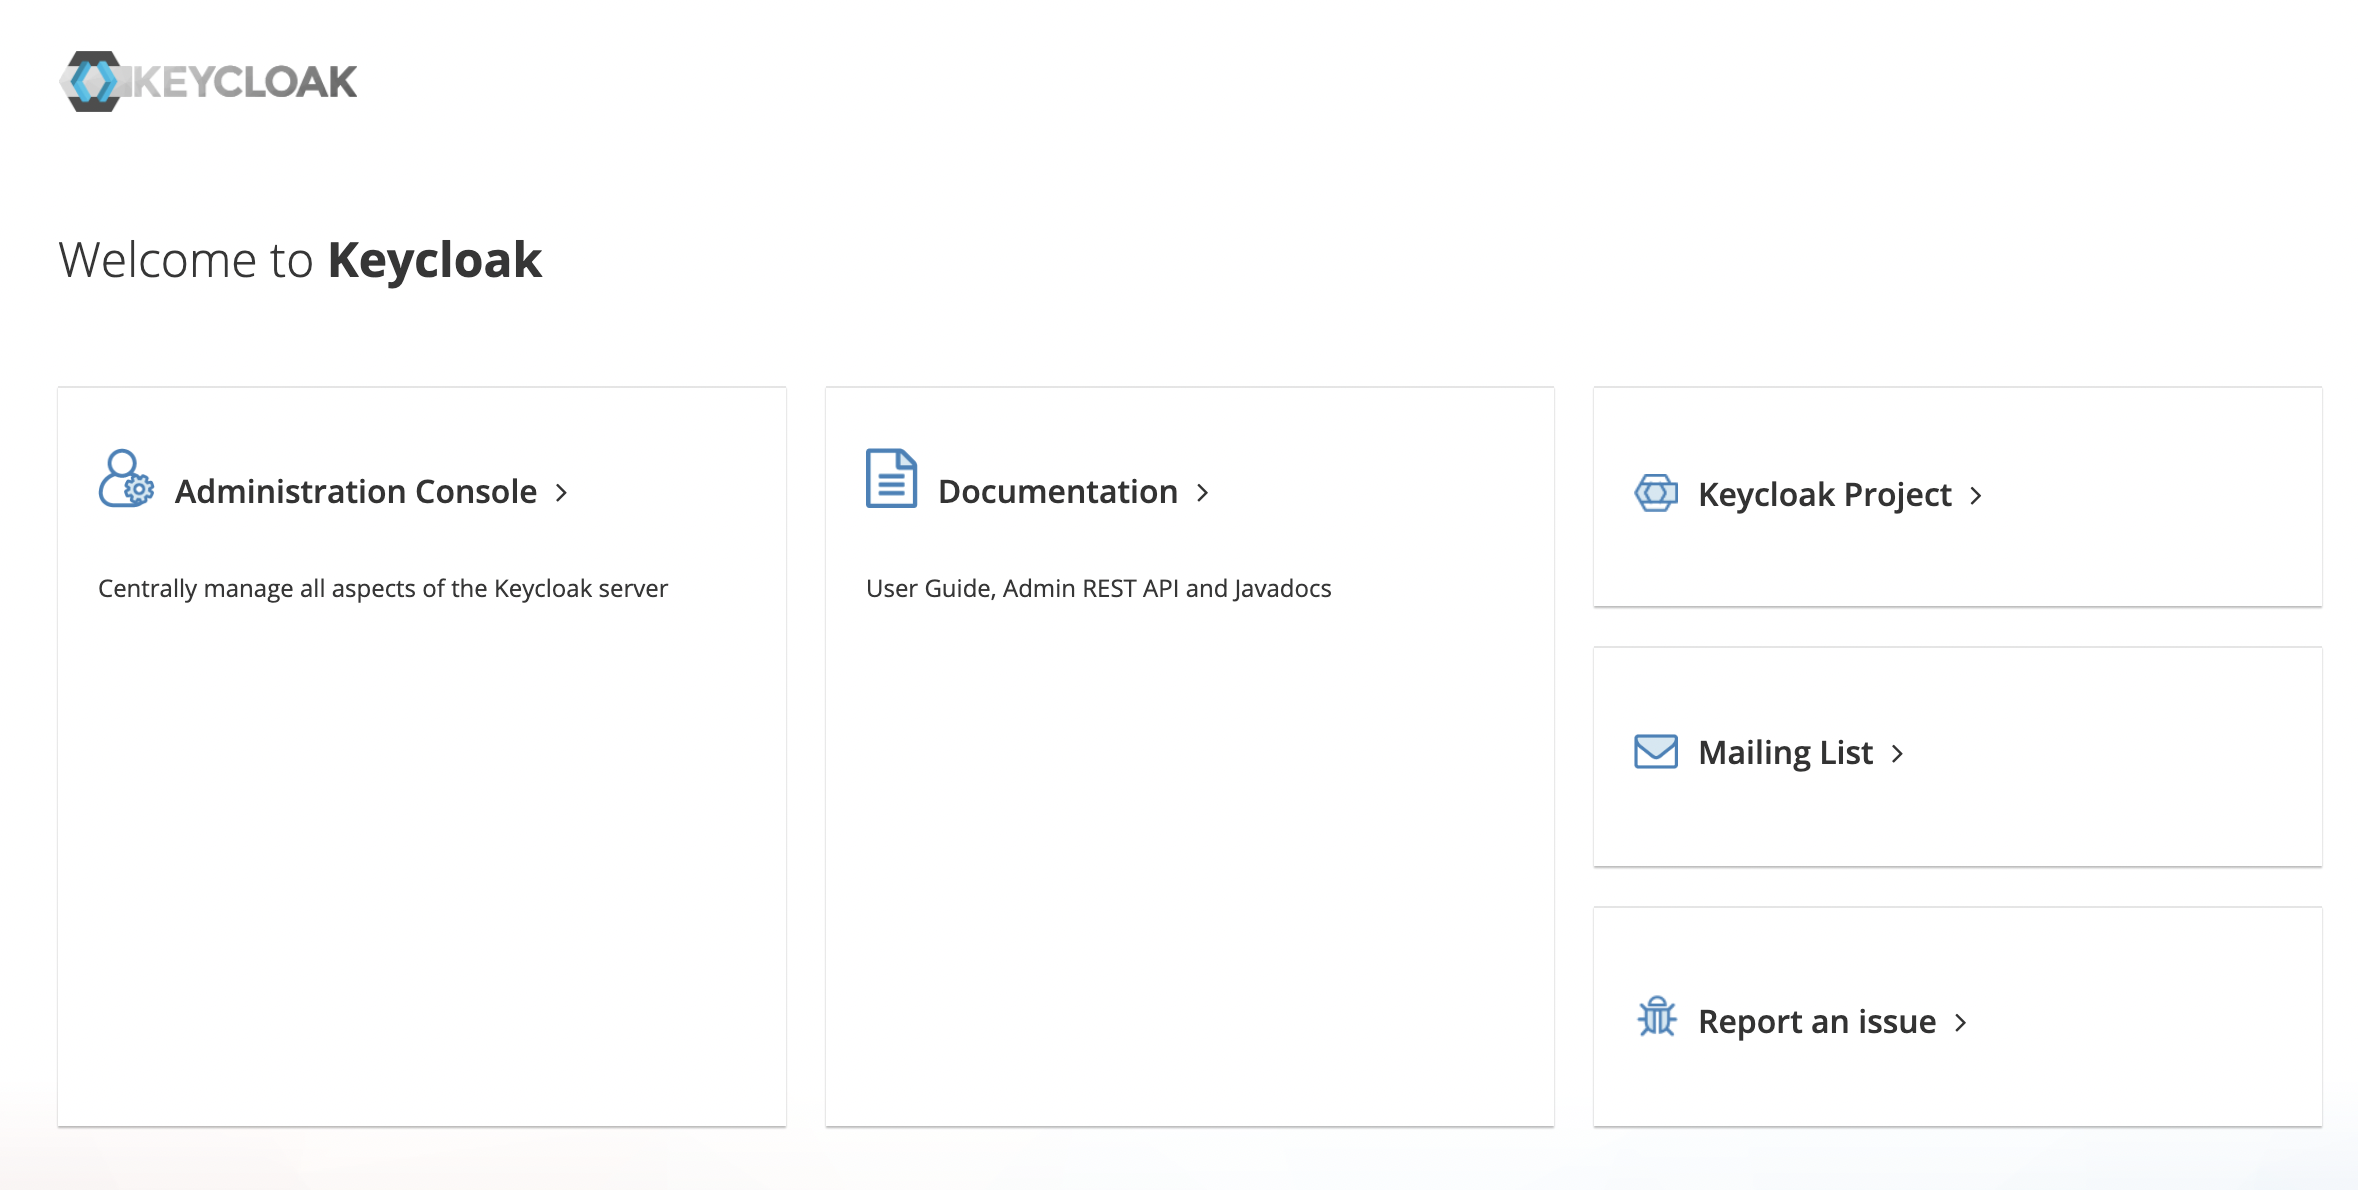Click the hexagon icon beside Keycloak Project
Image resolution: width=2358 pixels, height=1190 pixels.
[x=1655, y=493]
